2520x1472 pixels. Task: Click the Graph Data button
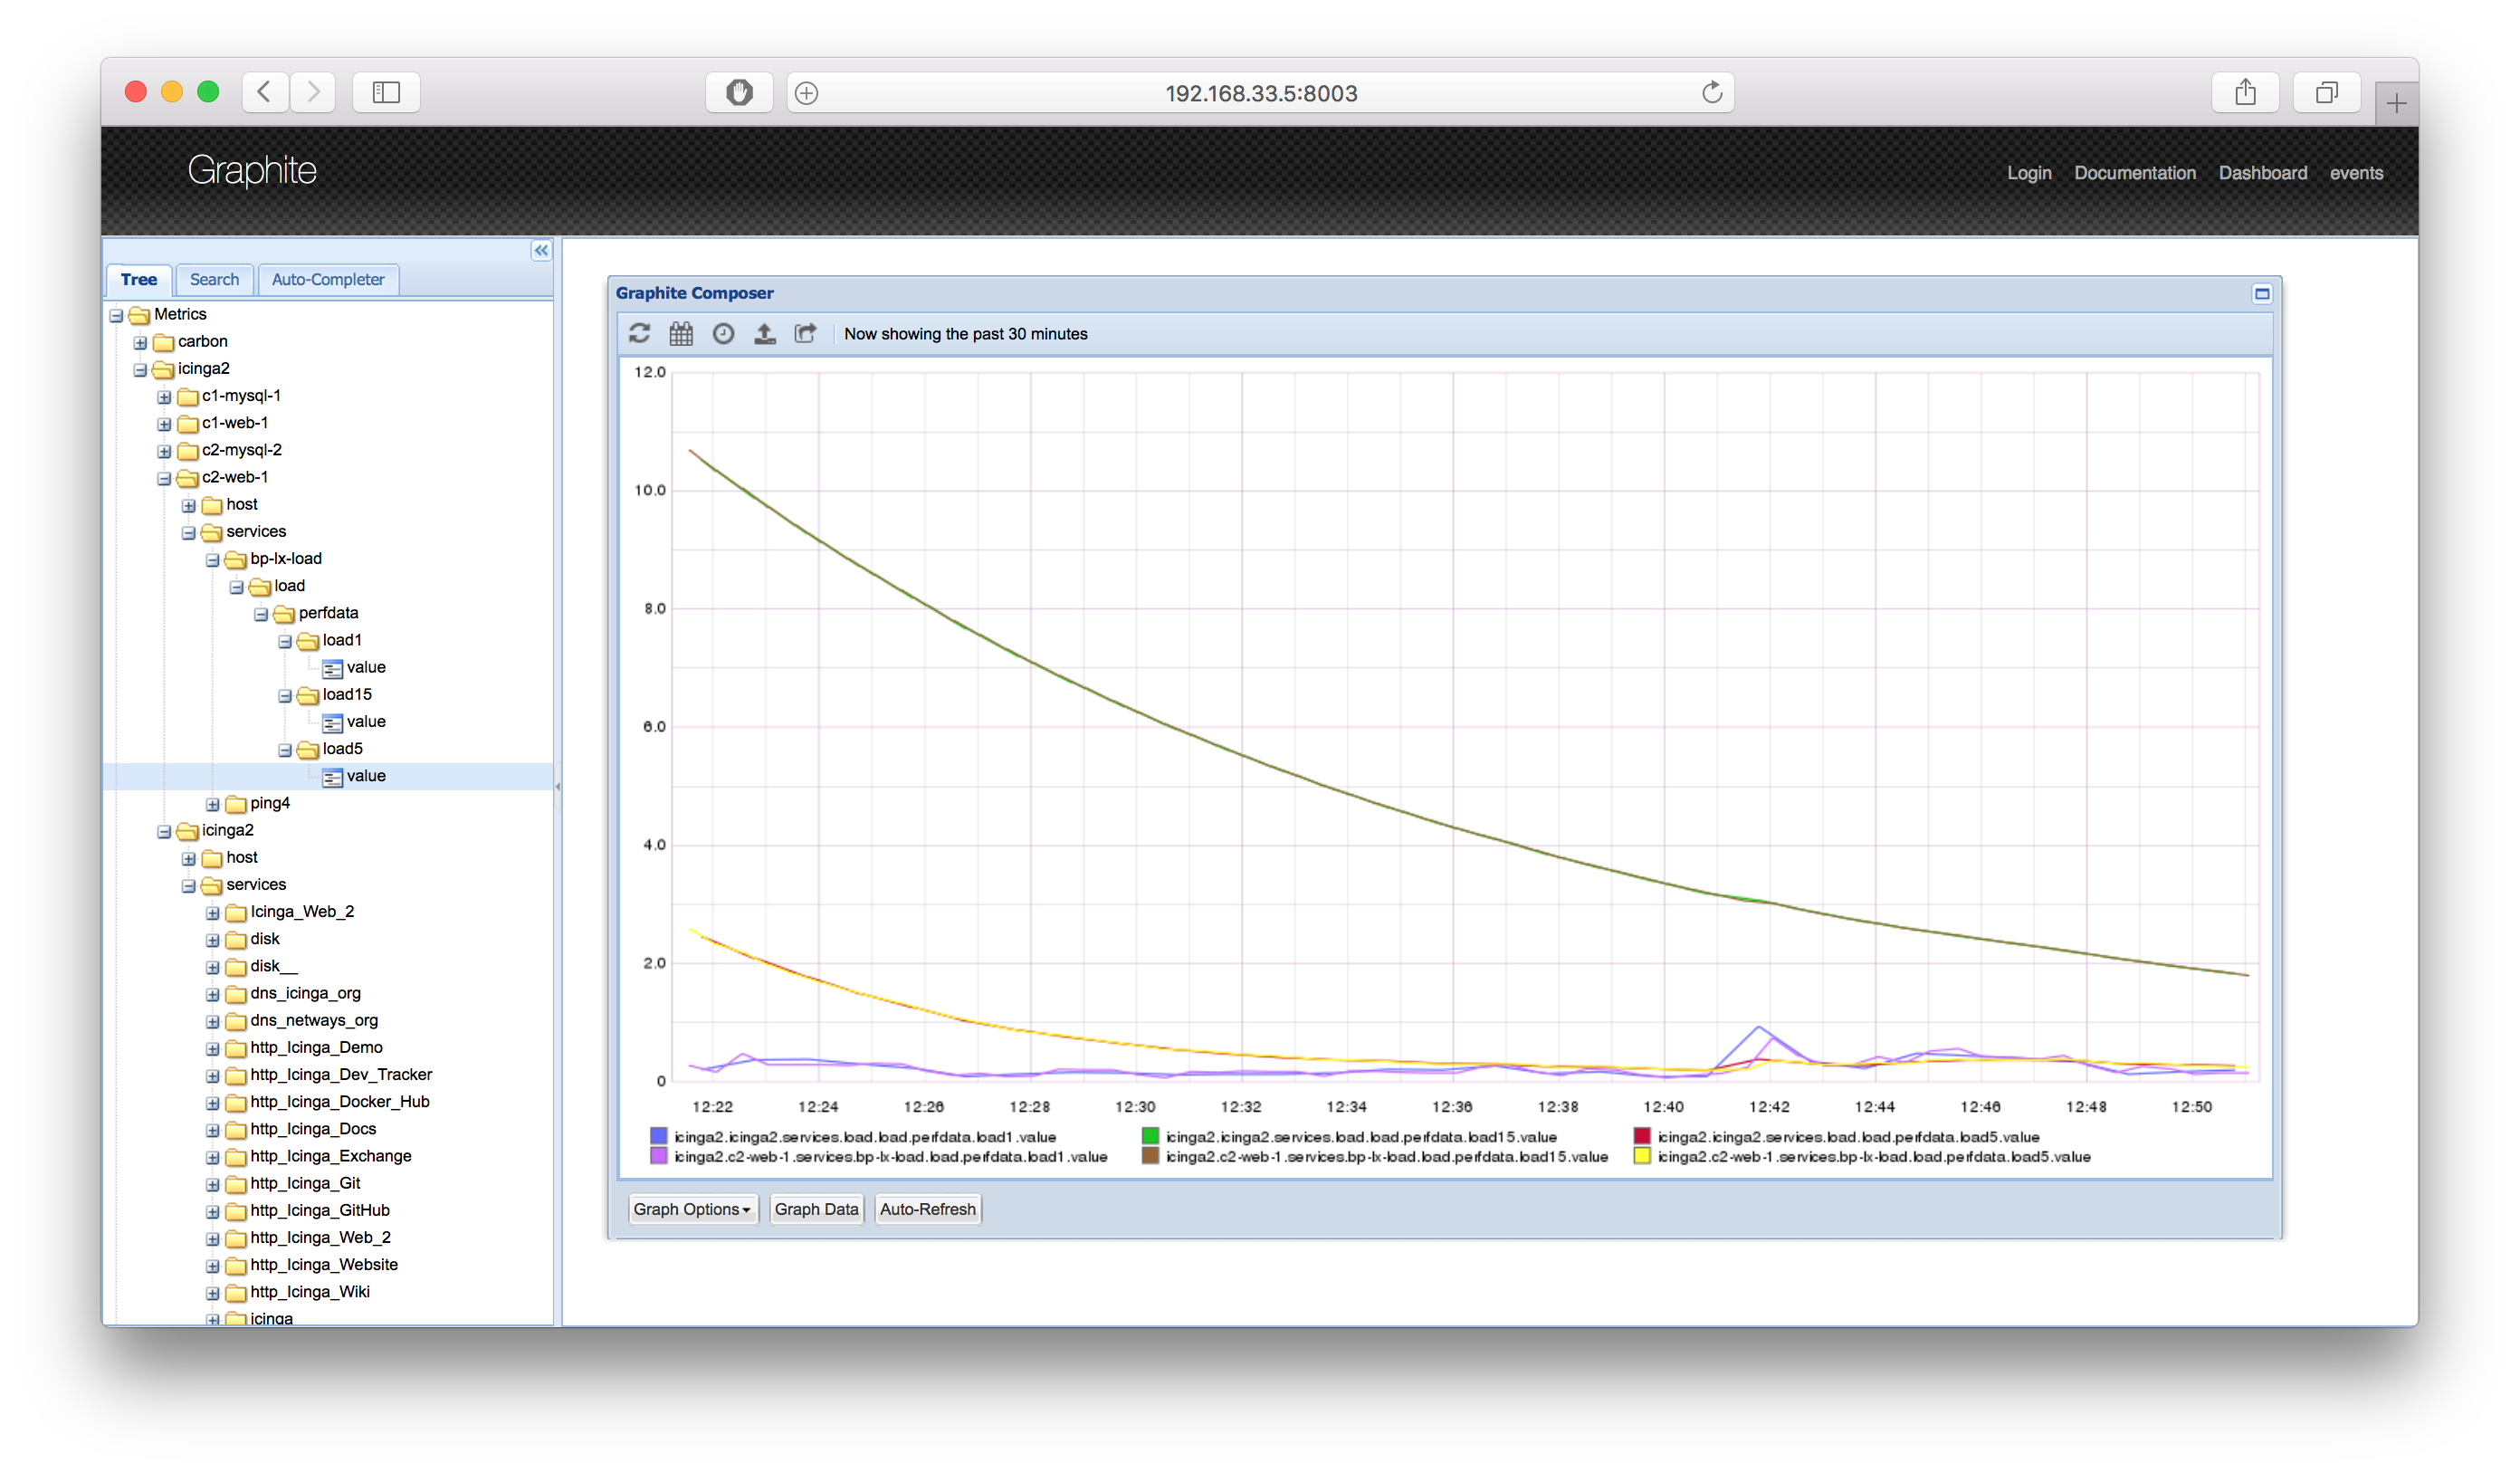pos(816,1209)
